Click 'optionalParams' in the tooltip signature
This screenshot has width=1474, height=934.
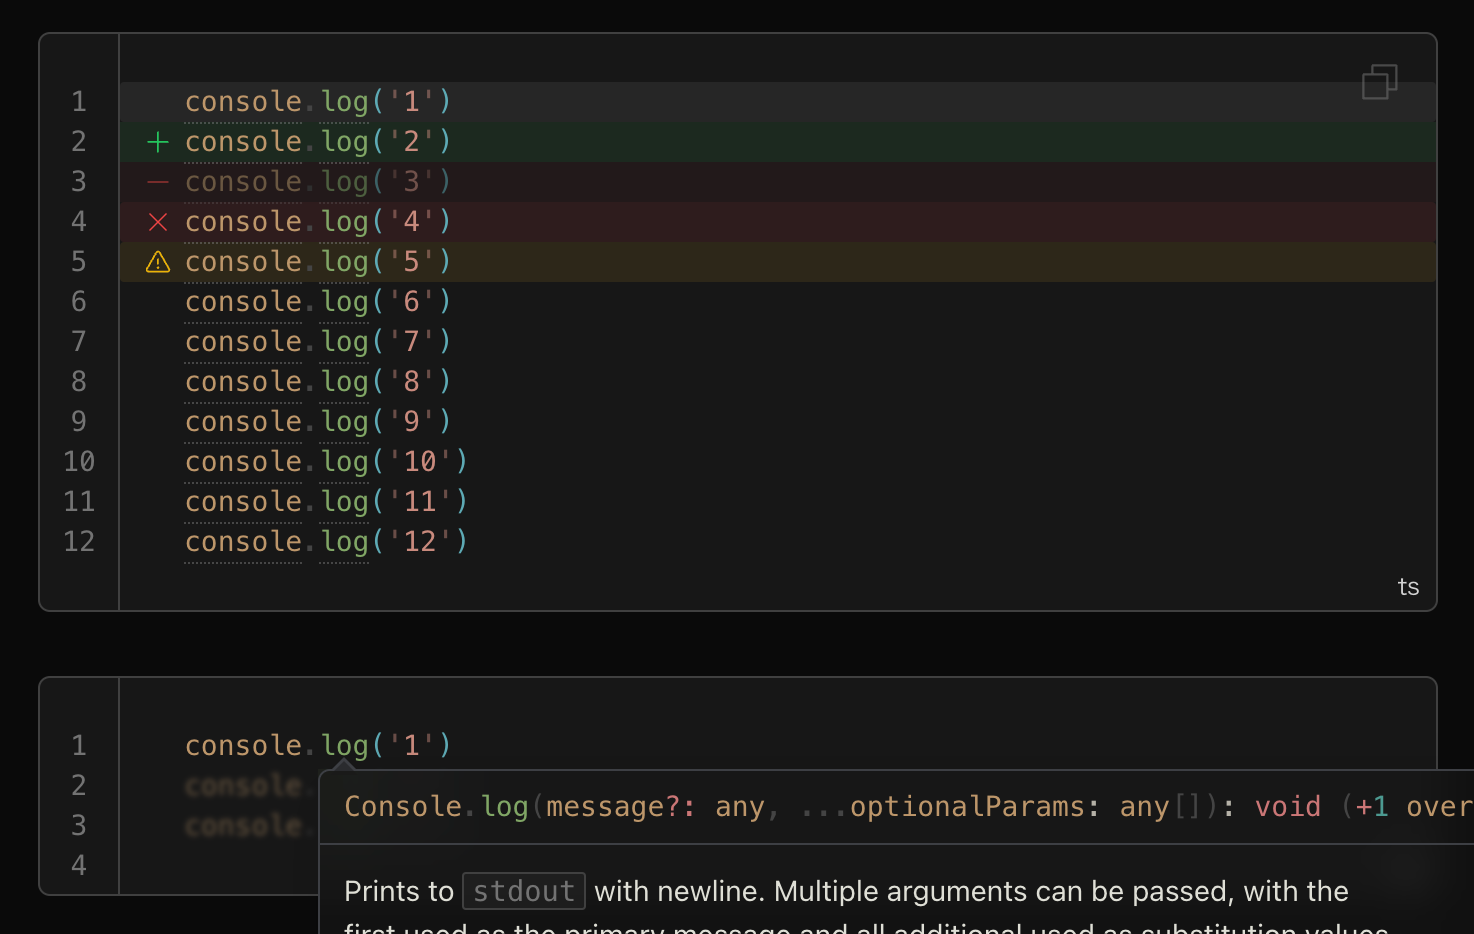(966, 807)
